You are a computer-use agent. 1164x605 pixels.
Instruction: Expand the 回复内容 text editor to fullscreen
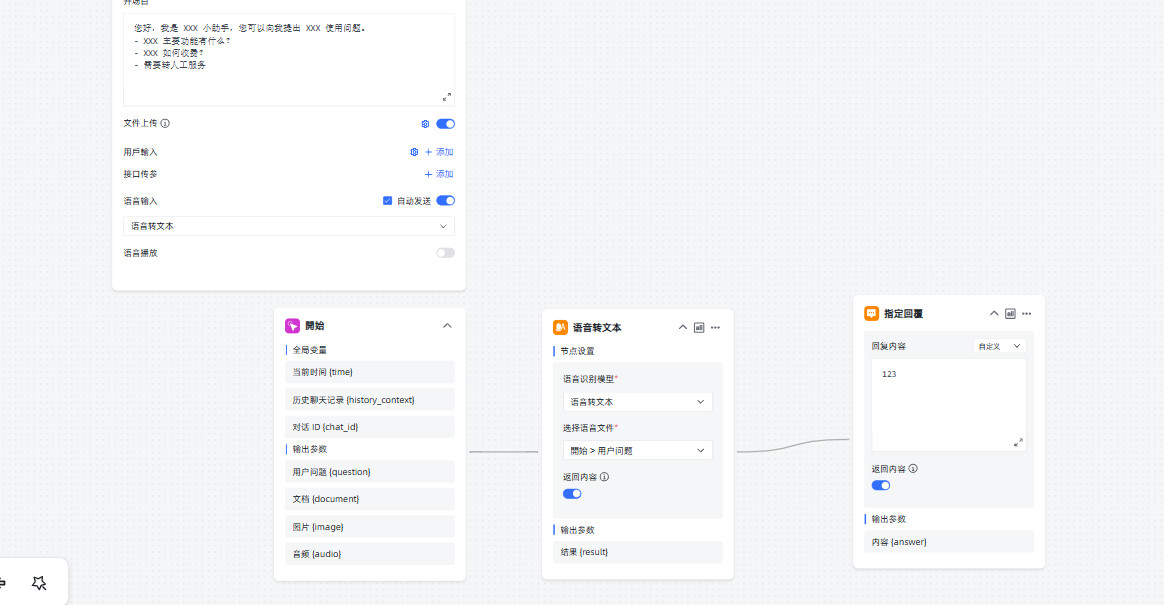pyautogui.click(x=1018, y=442)
